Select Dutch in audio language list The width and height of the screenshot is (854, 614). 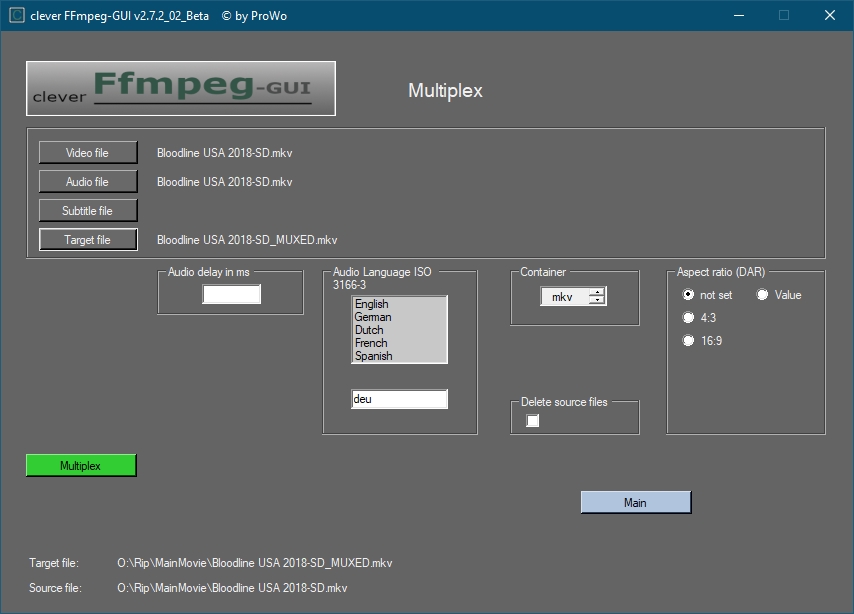(x=399, y=330)
